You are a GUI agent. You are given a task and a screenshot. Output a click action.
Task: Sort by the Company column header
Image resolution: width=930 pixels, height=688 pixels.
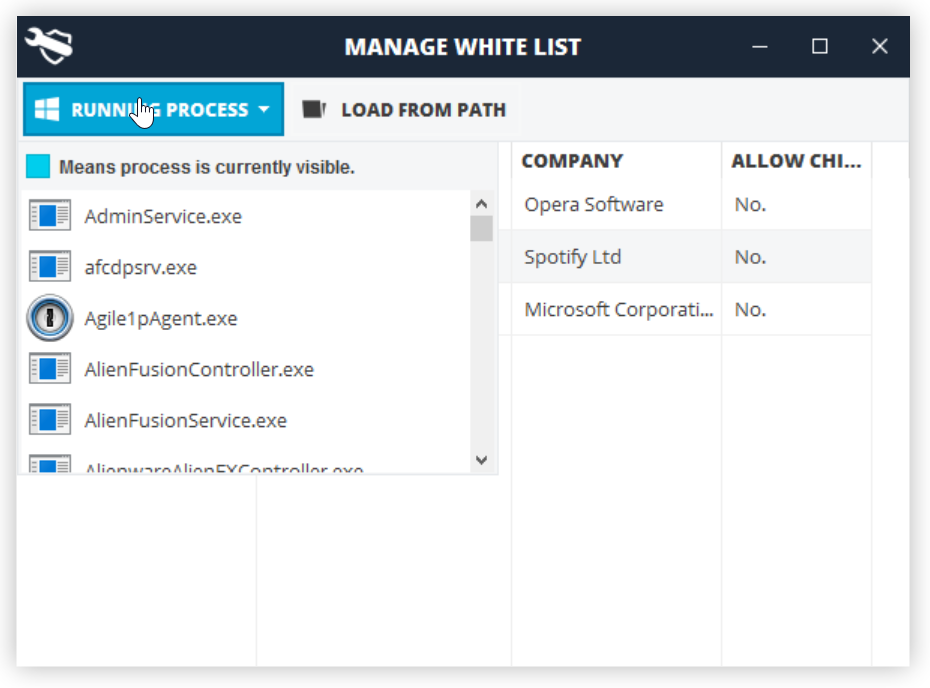(572, 161)
